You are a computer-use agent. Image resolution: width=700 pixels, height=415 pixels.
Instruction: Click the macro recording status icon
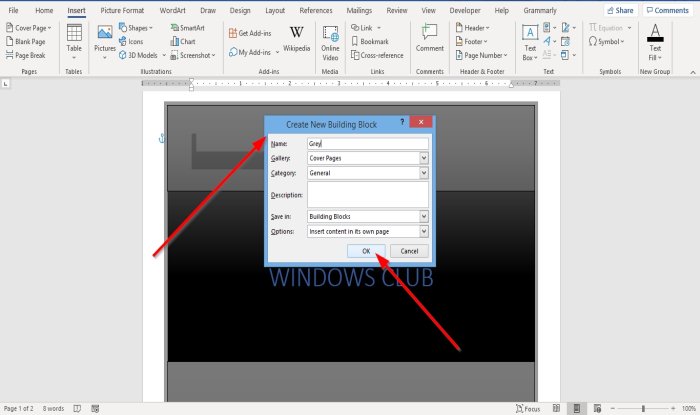coord(95,408)
